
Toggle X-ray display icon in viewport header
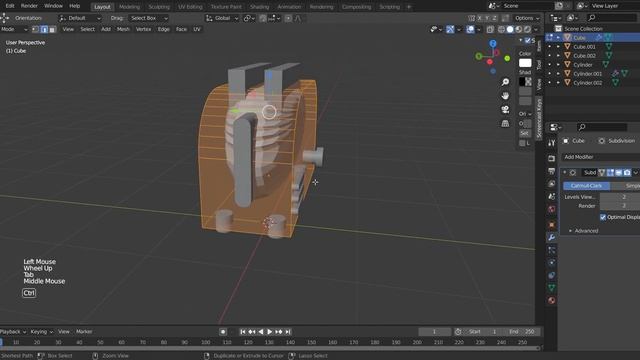[490, 29]
